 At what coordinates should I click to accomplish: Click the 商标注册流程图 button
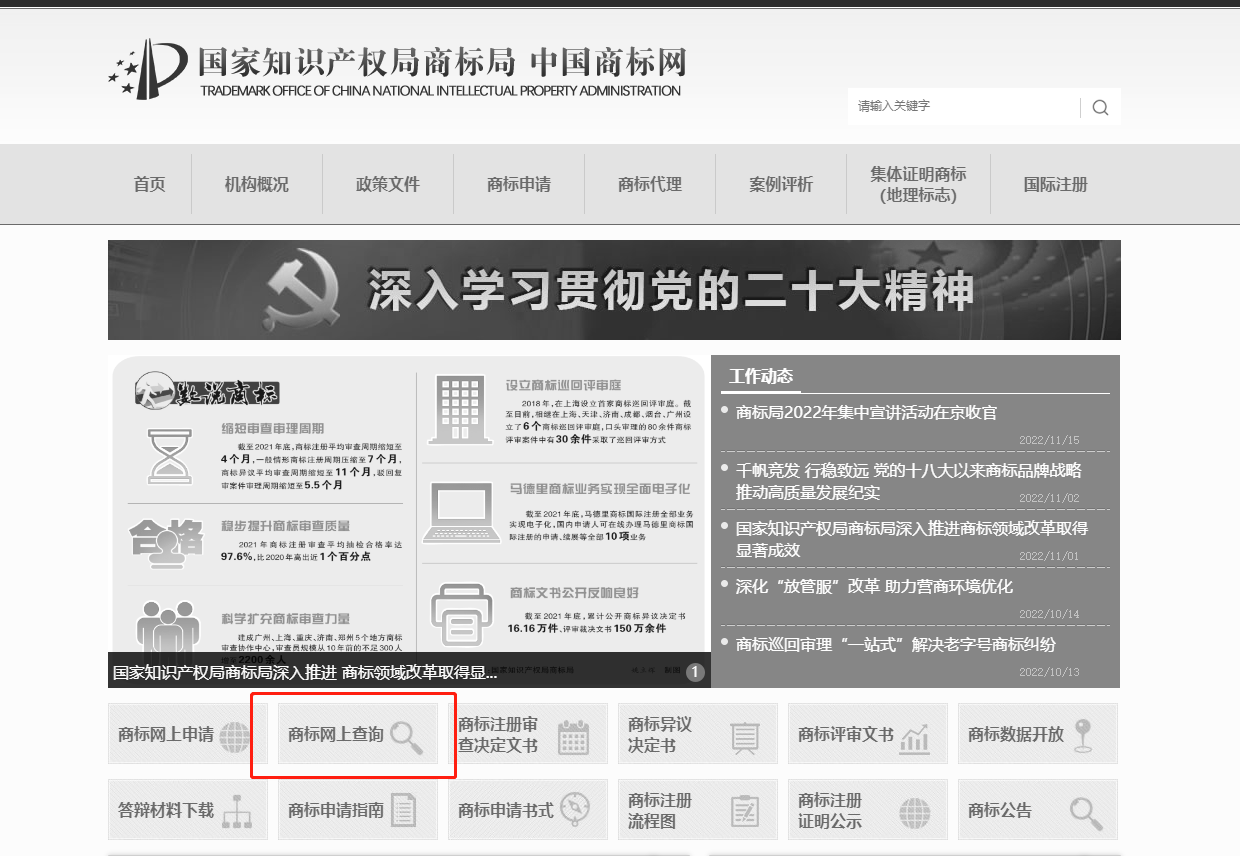(x=698, y=810)
